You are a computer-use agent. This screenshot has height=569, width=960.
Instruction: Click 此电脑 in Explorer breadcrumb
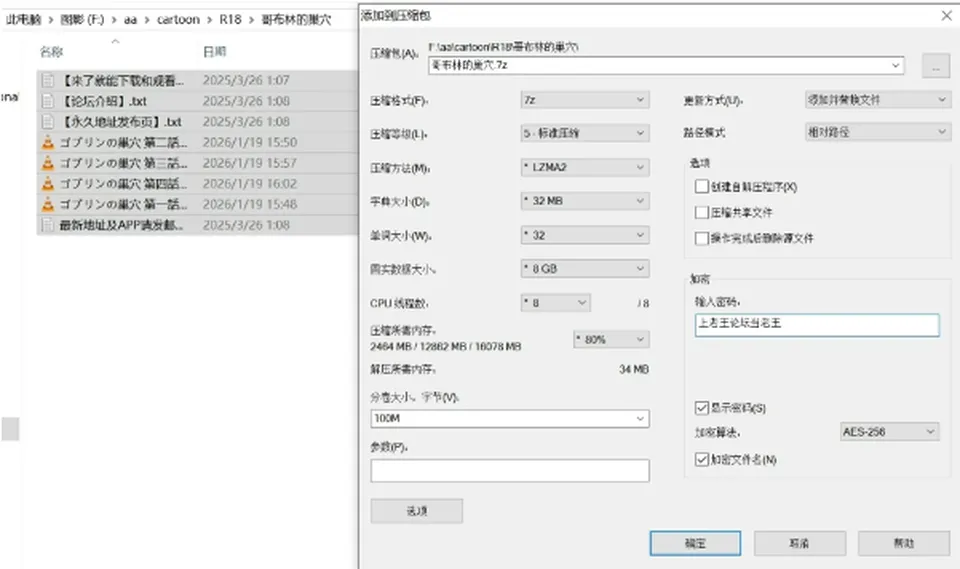[x=23, y=20]
